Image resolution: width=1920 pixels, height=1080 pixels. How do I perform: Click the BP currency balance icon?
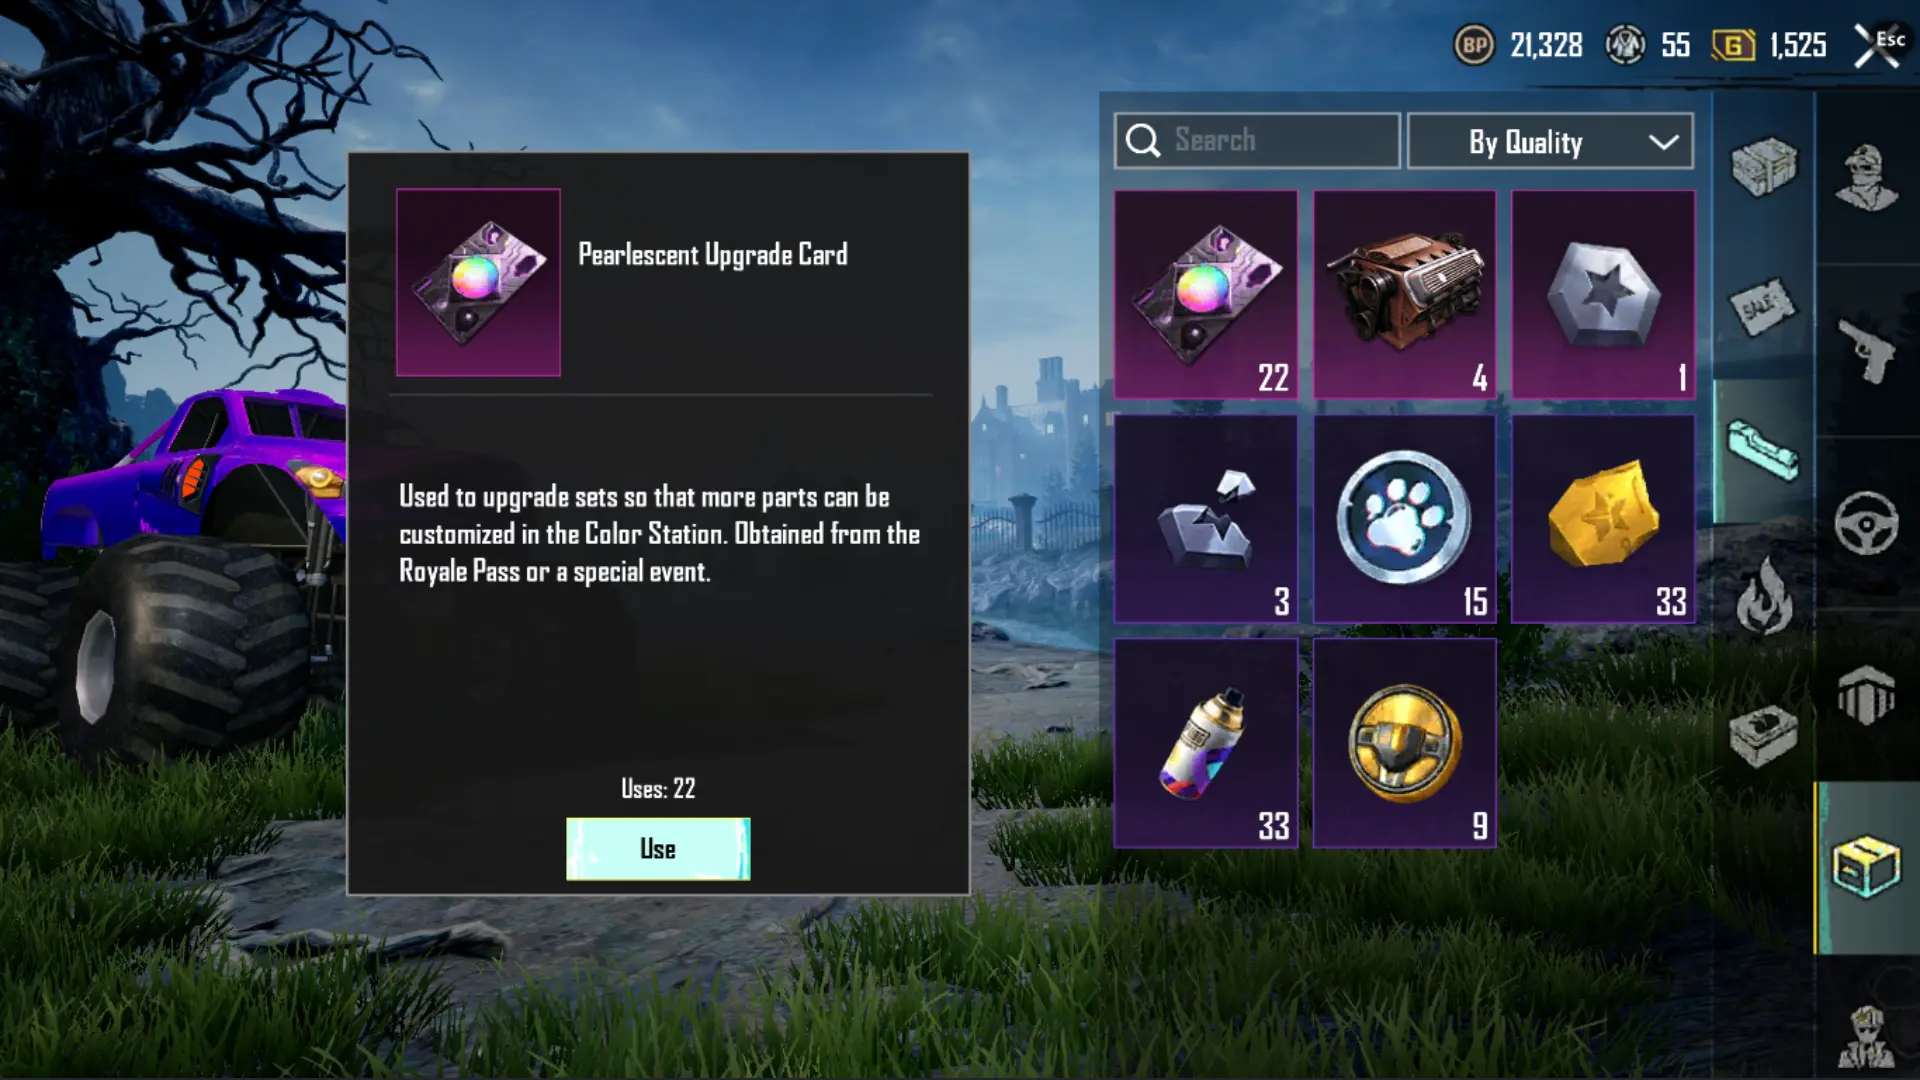(1474, 45)
